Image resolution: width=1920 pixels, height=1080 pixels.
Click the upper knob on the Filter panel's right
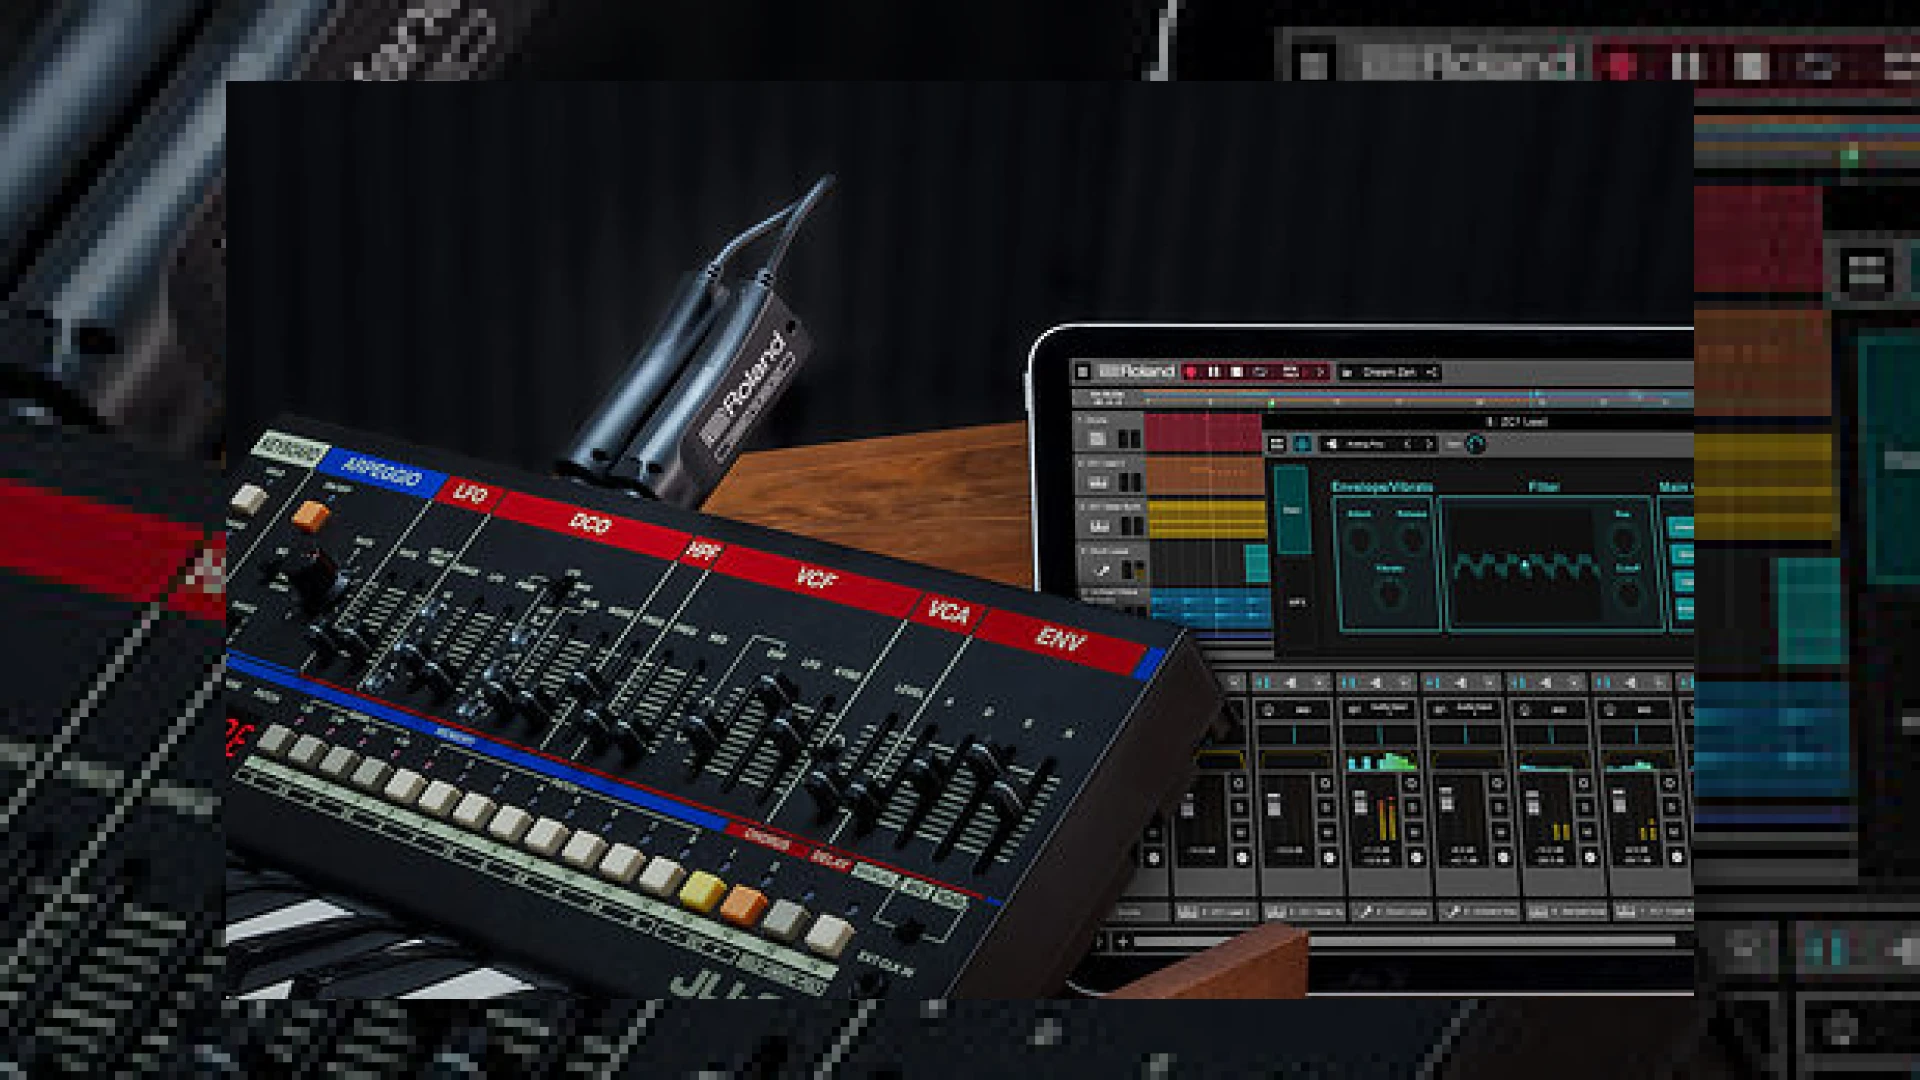1623,541
